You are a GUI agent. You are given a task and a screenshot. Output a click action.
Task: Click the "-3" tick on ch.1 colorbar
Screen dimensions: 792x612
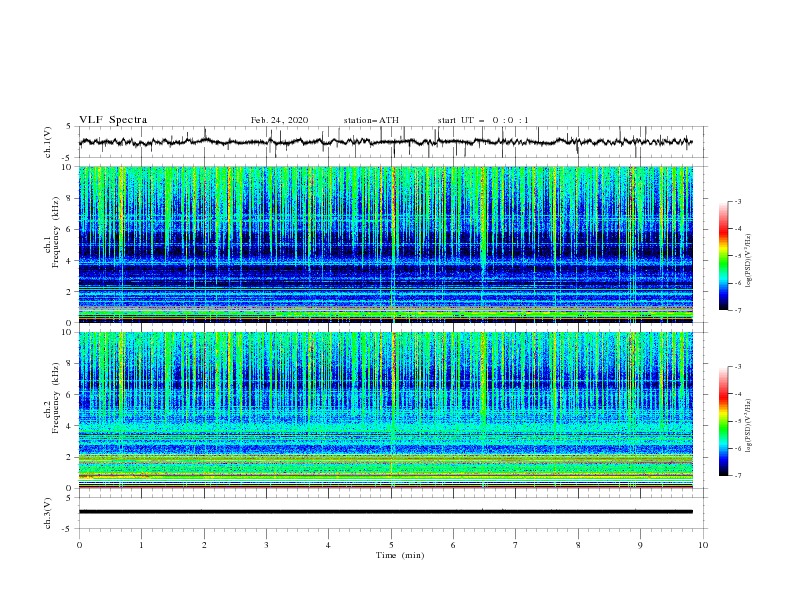tap(738, 201)
